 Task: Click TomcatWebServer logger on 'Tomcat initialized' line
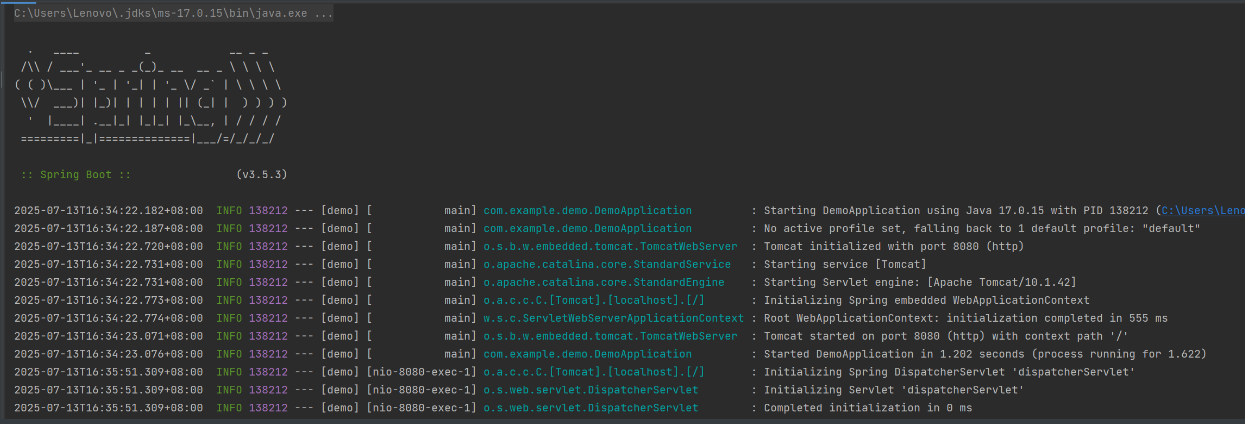click(x=610, y=247)
